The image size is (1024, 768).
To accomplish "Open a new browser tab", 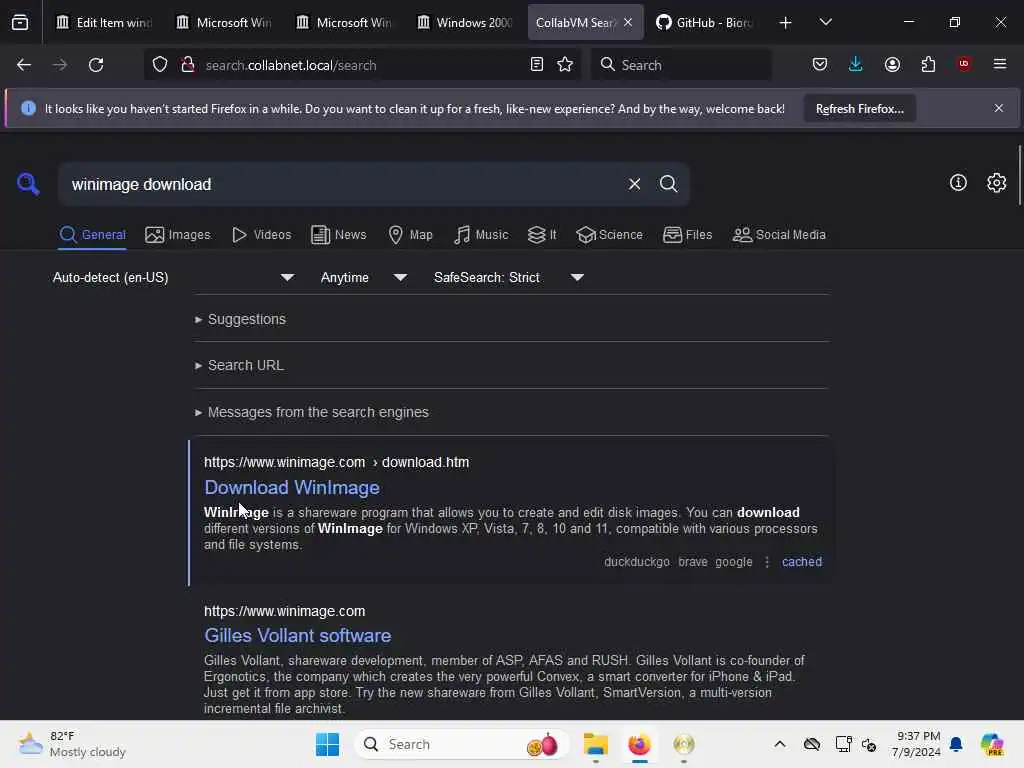I will pyautogui.click(x=786, y=23).
